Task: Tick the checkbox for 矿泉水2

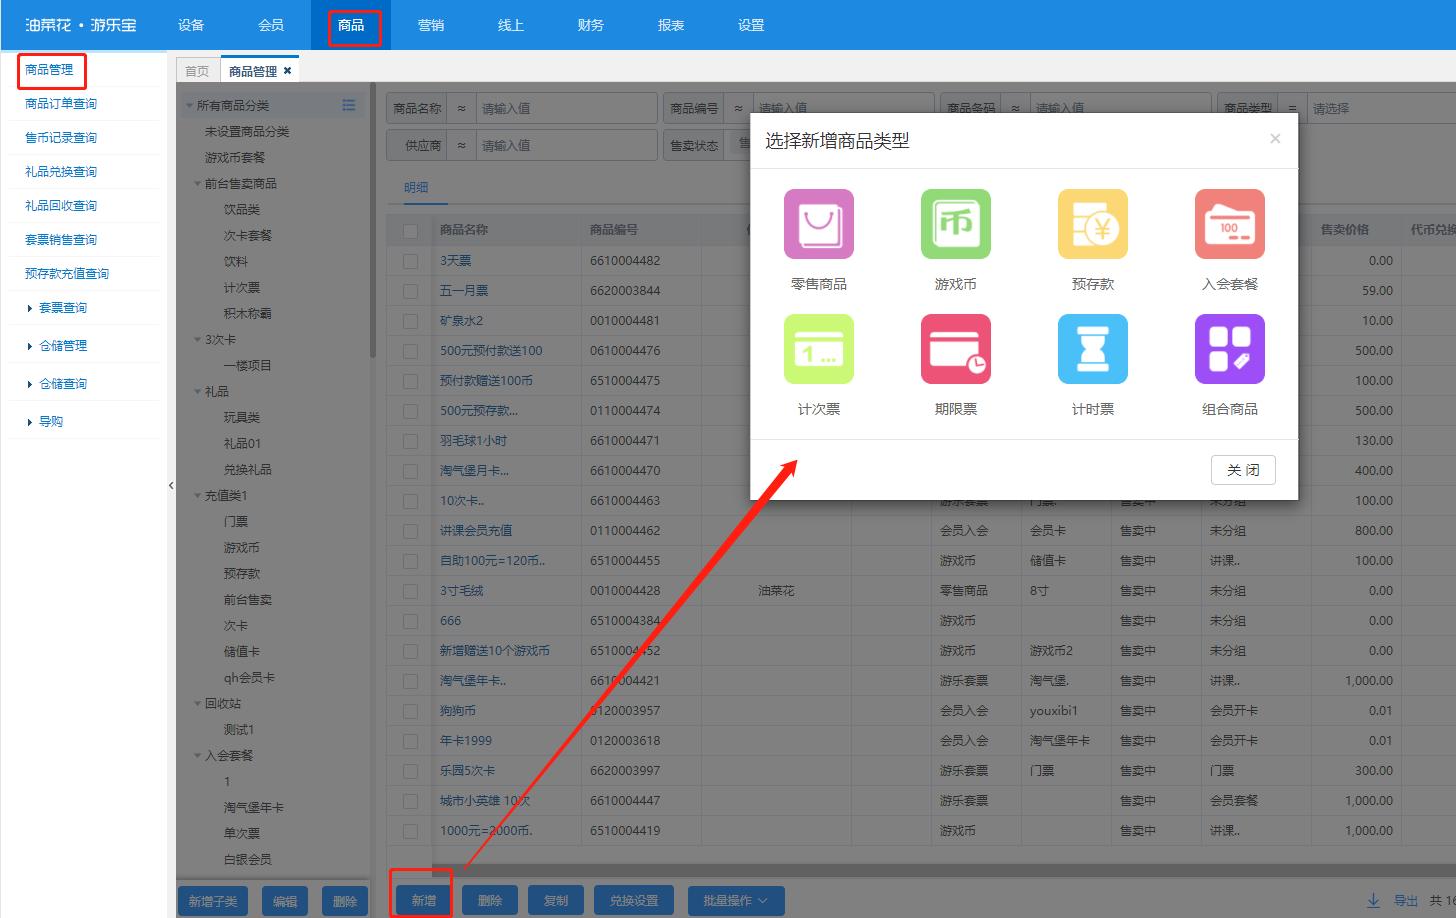Action: pyautogui.click(x=410, y=321)
